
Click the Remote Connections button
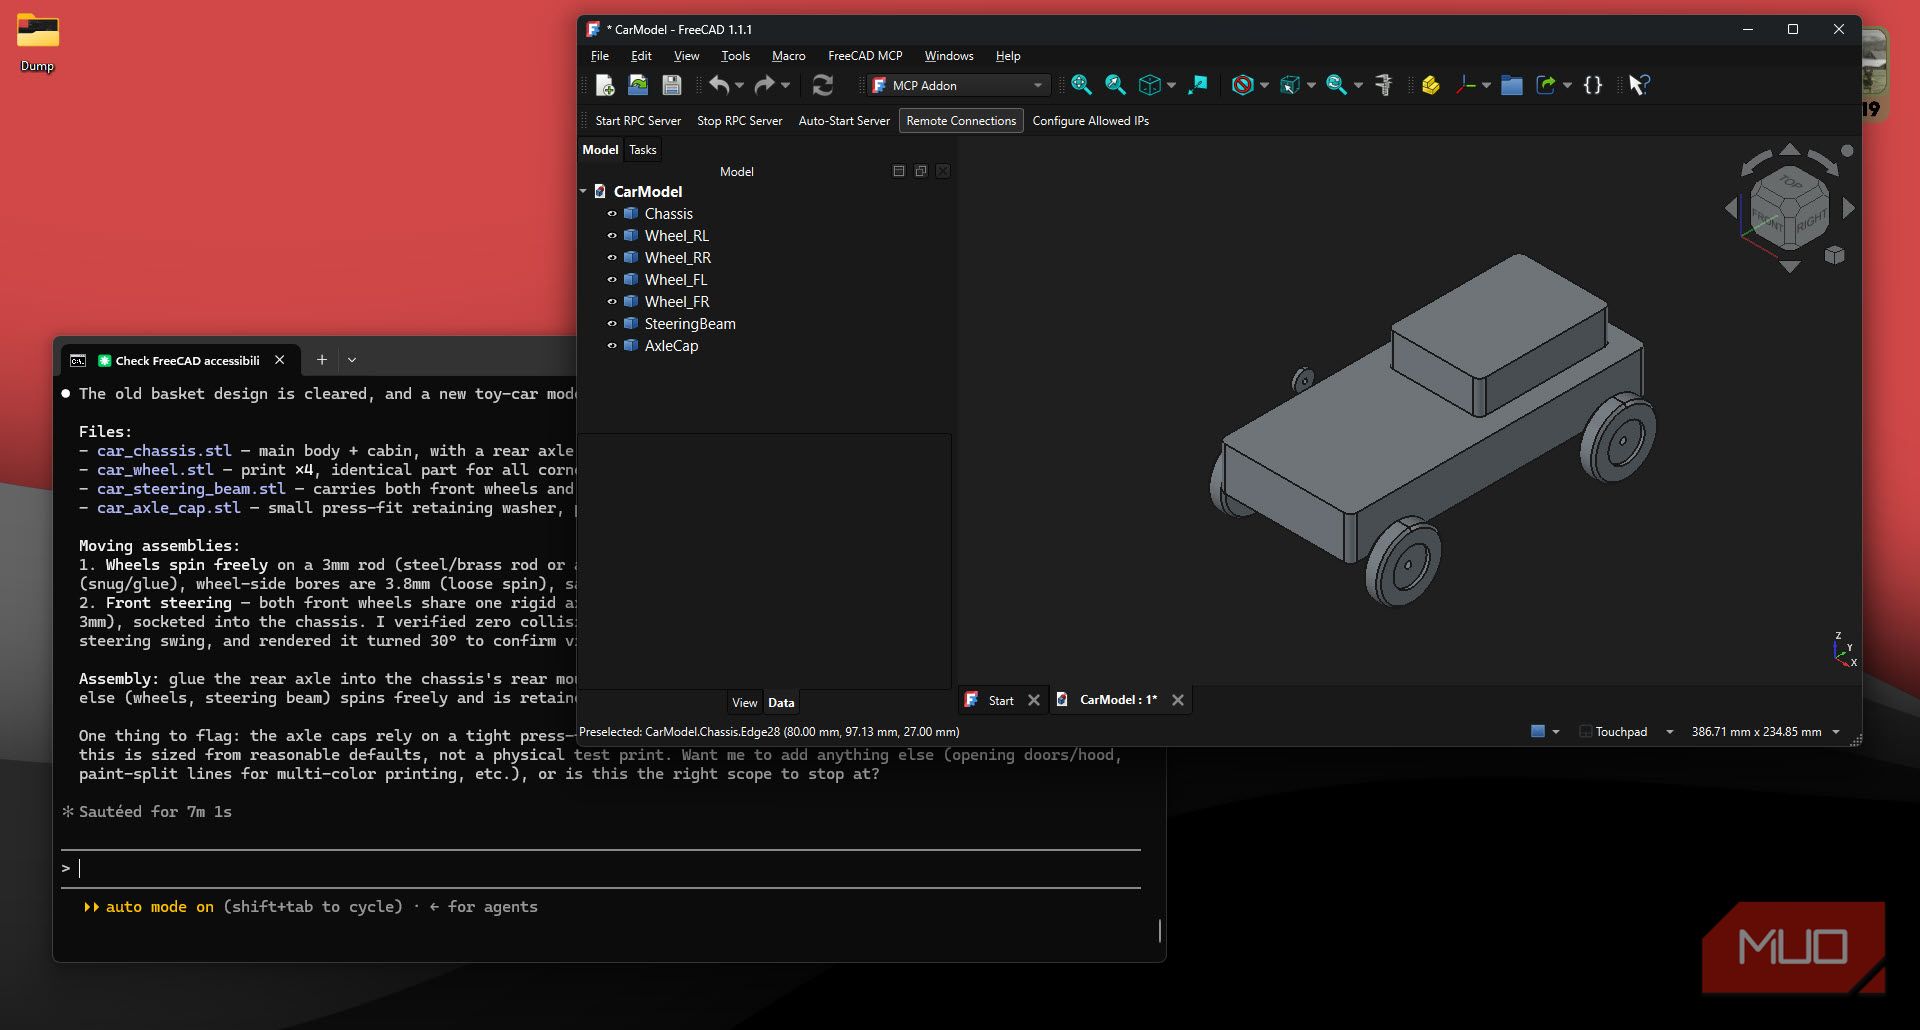click(x=961, y=121)
